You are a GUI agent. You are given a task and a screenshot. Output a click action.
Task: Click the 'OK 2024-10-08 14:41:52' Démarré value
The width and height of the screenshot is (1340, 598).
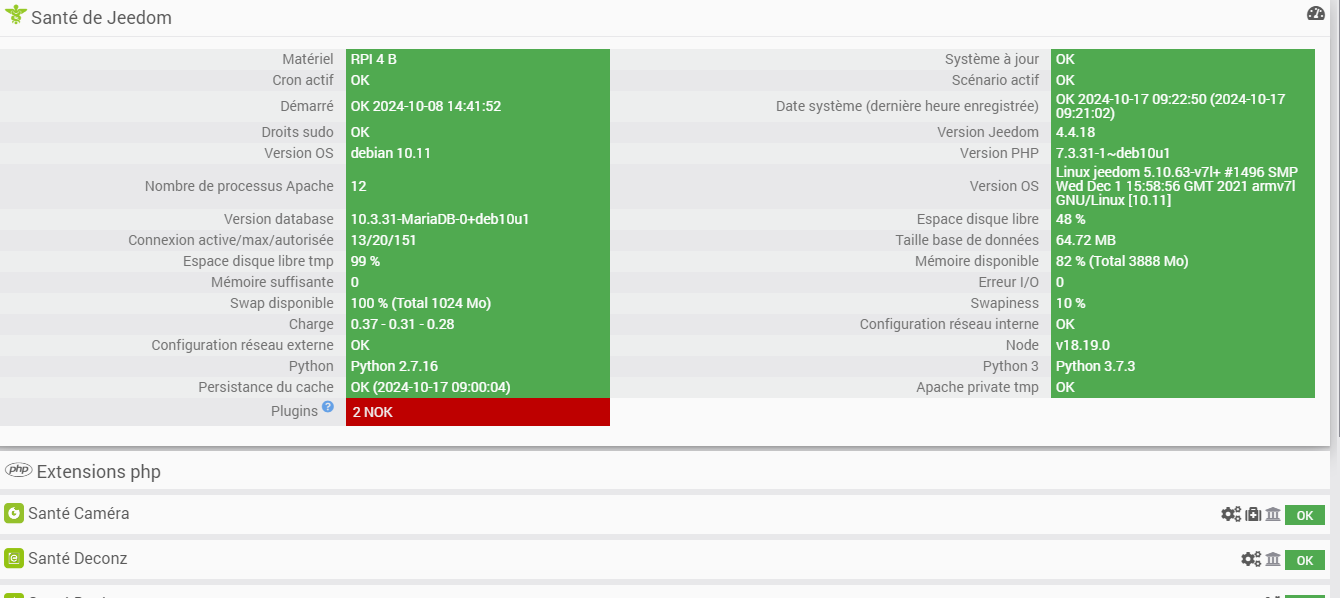[426, 106]
